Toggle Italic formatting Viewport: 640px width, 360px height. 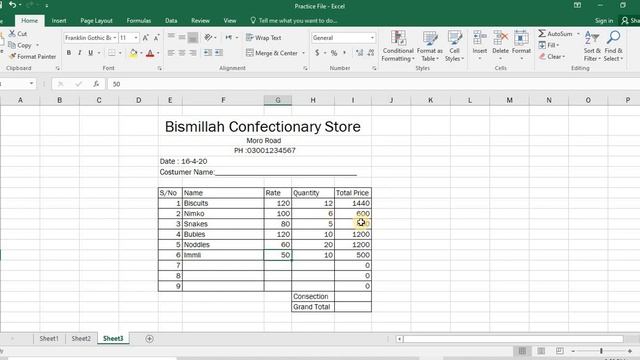(80, 53)
